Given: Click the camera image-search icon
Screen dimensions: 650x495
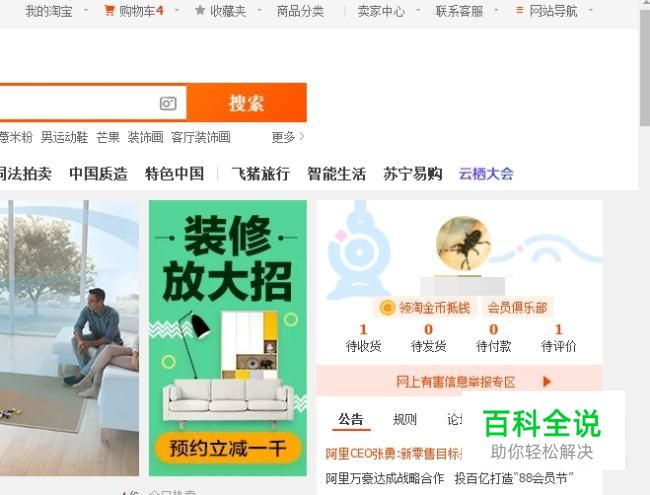Looking at the screenshot, I should [168, 103].
